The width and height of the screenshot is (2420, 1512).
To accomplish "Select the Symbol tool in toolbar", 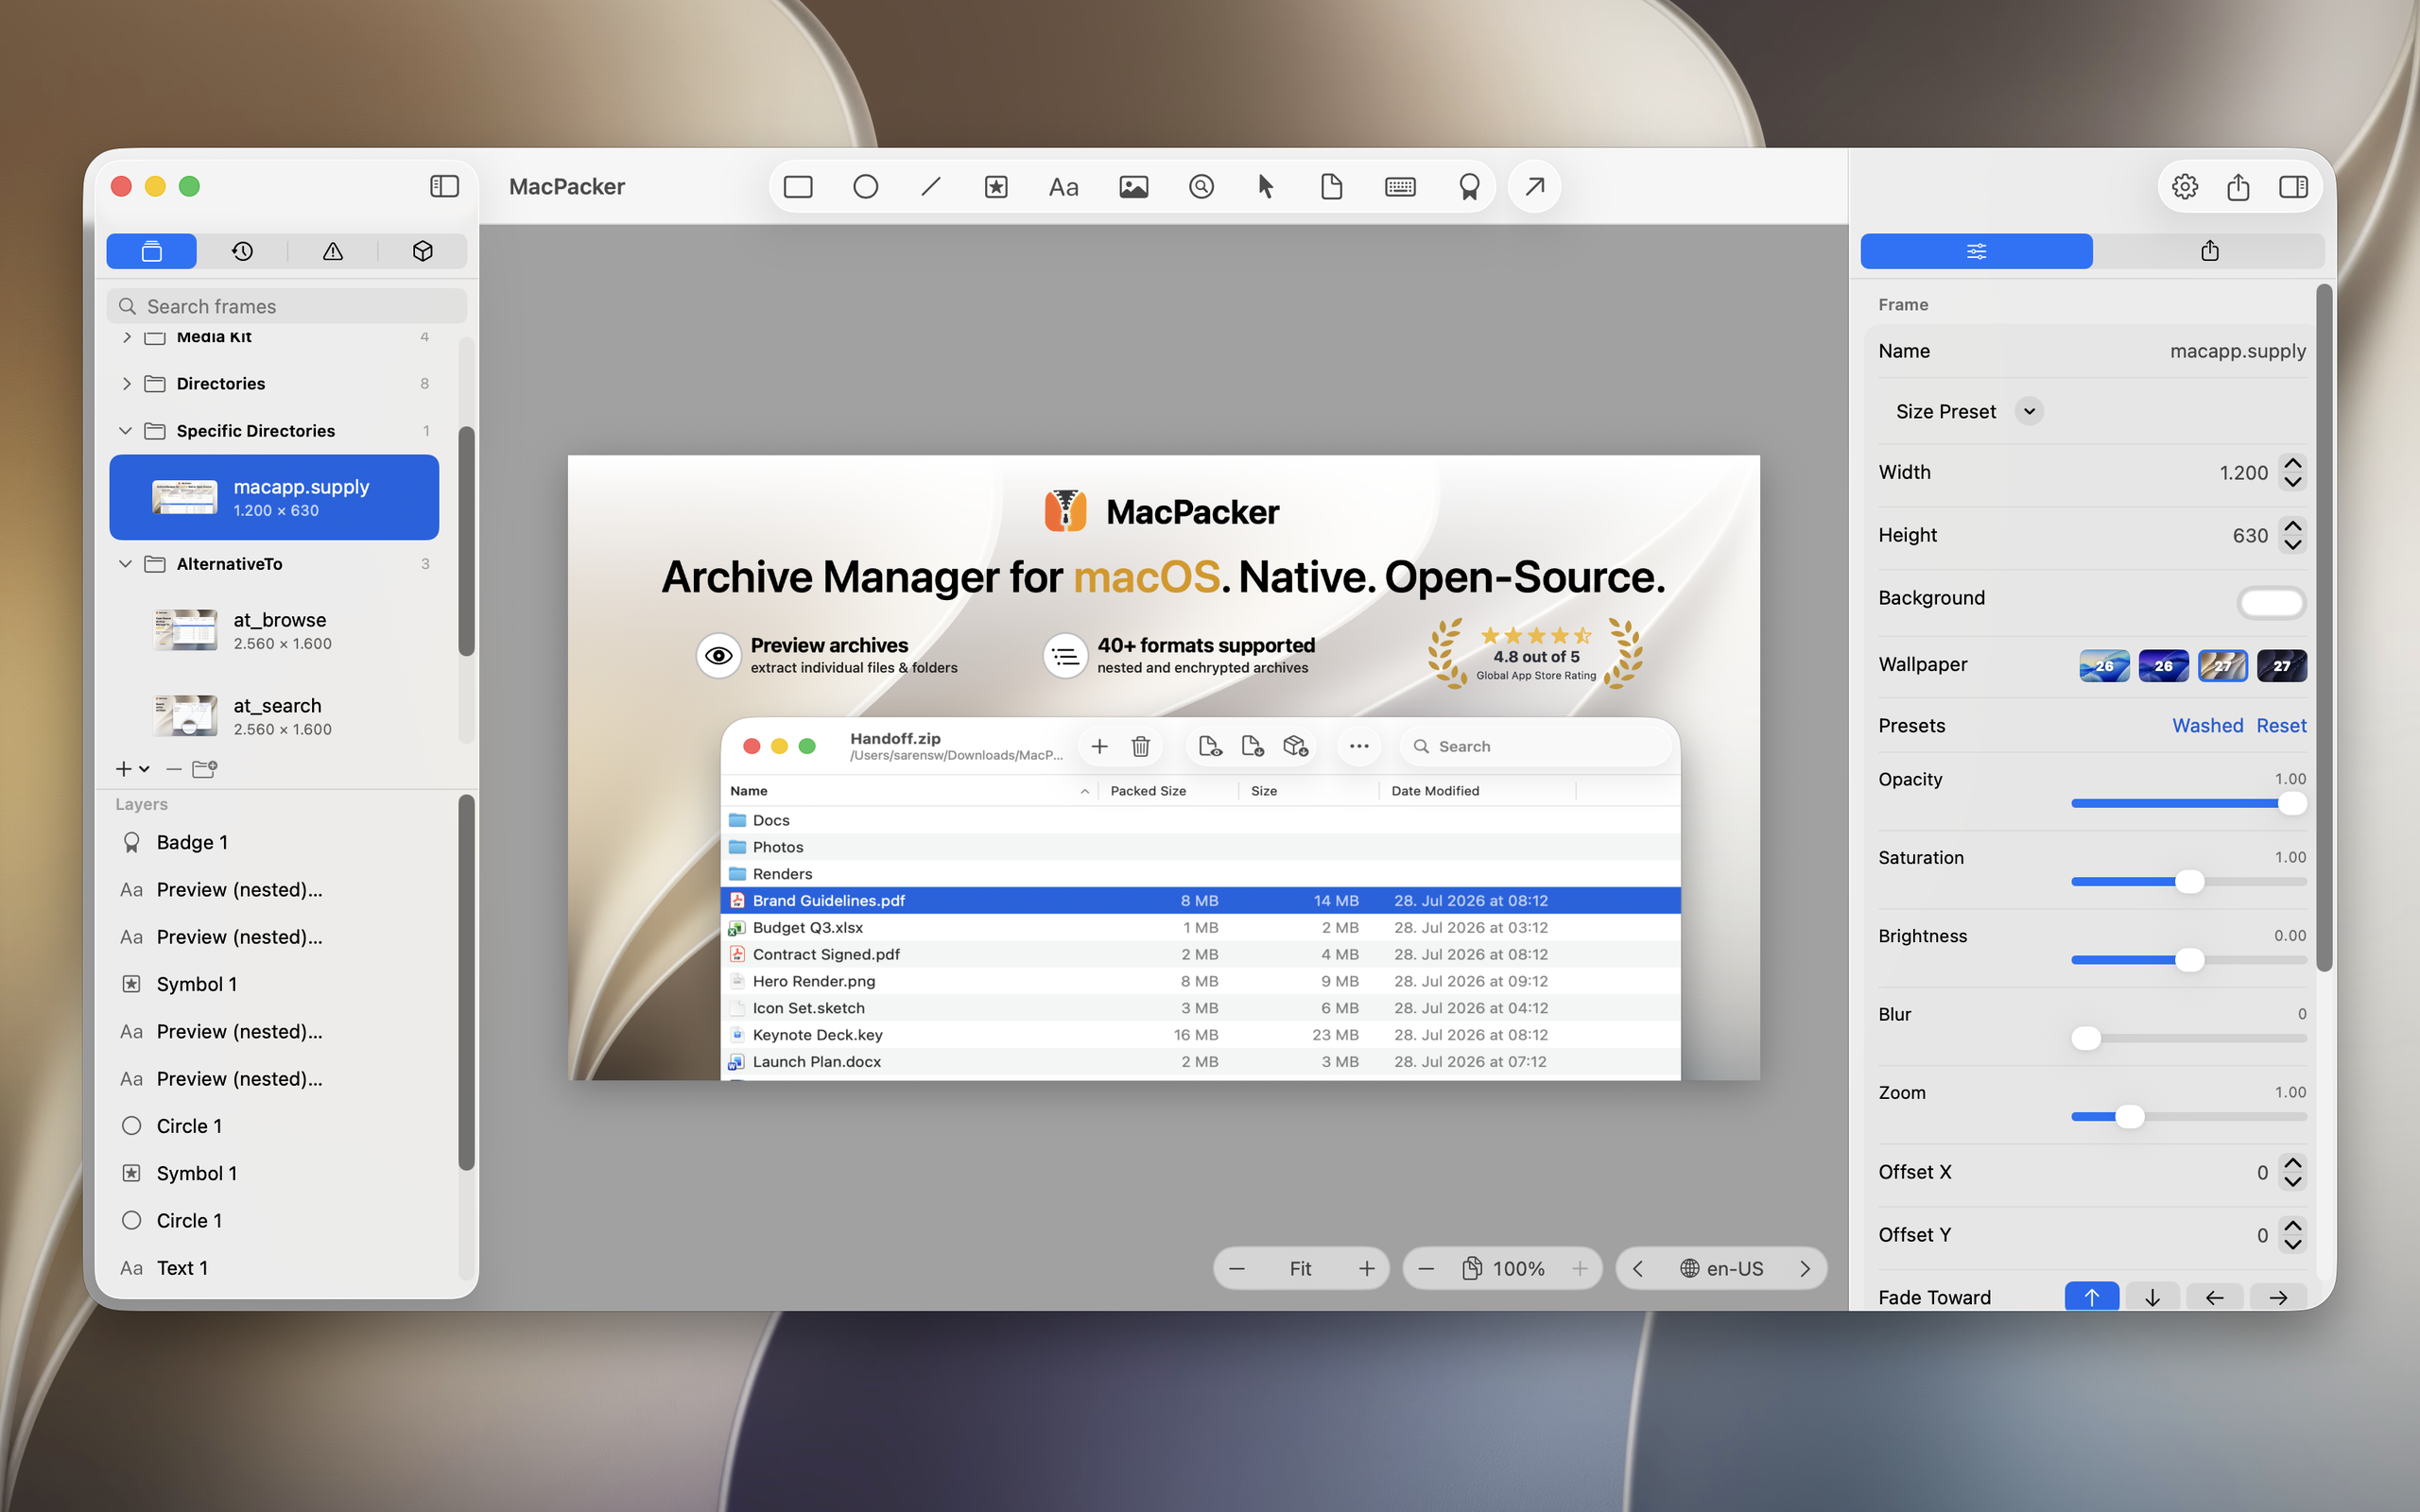I will tap(996, 187).
